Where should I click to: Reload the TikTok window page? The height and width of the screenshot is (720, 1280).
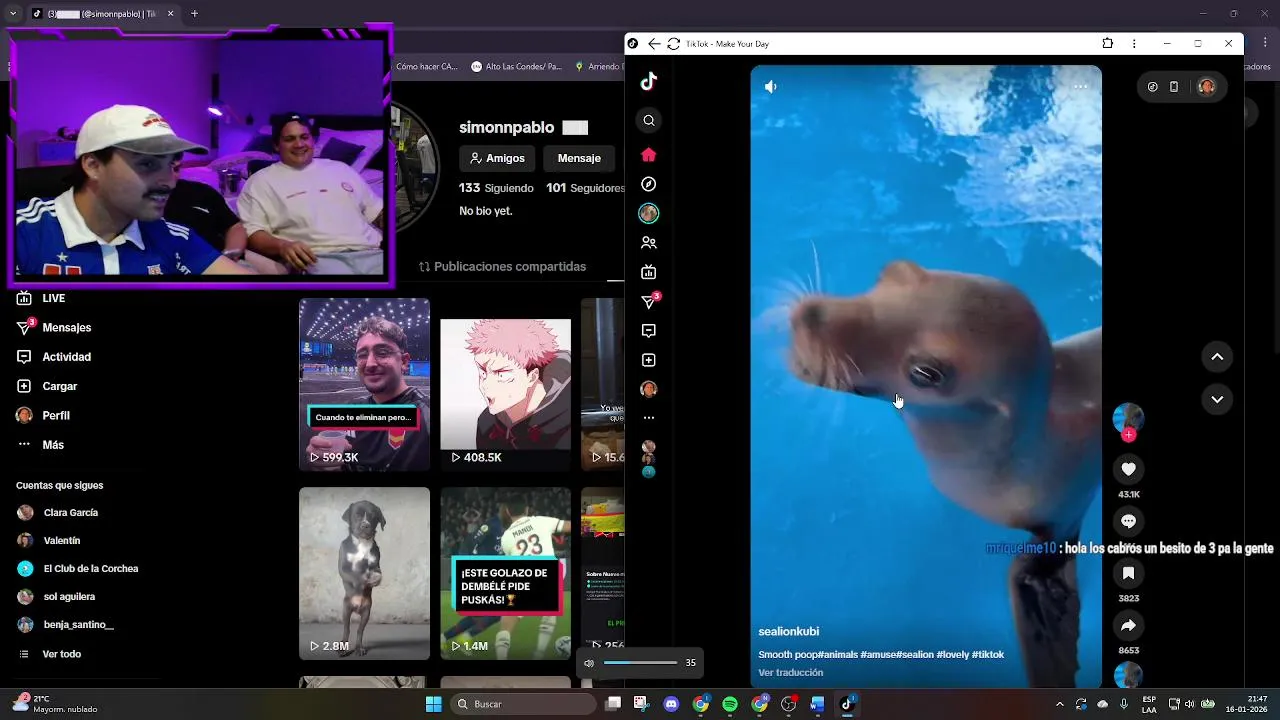(674, 44)
